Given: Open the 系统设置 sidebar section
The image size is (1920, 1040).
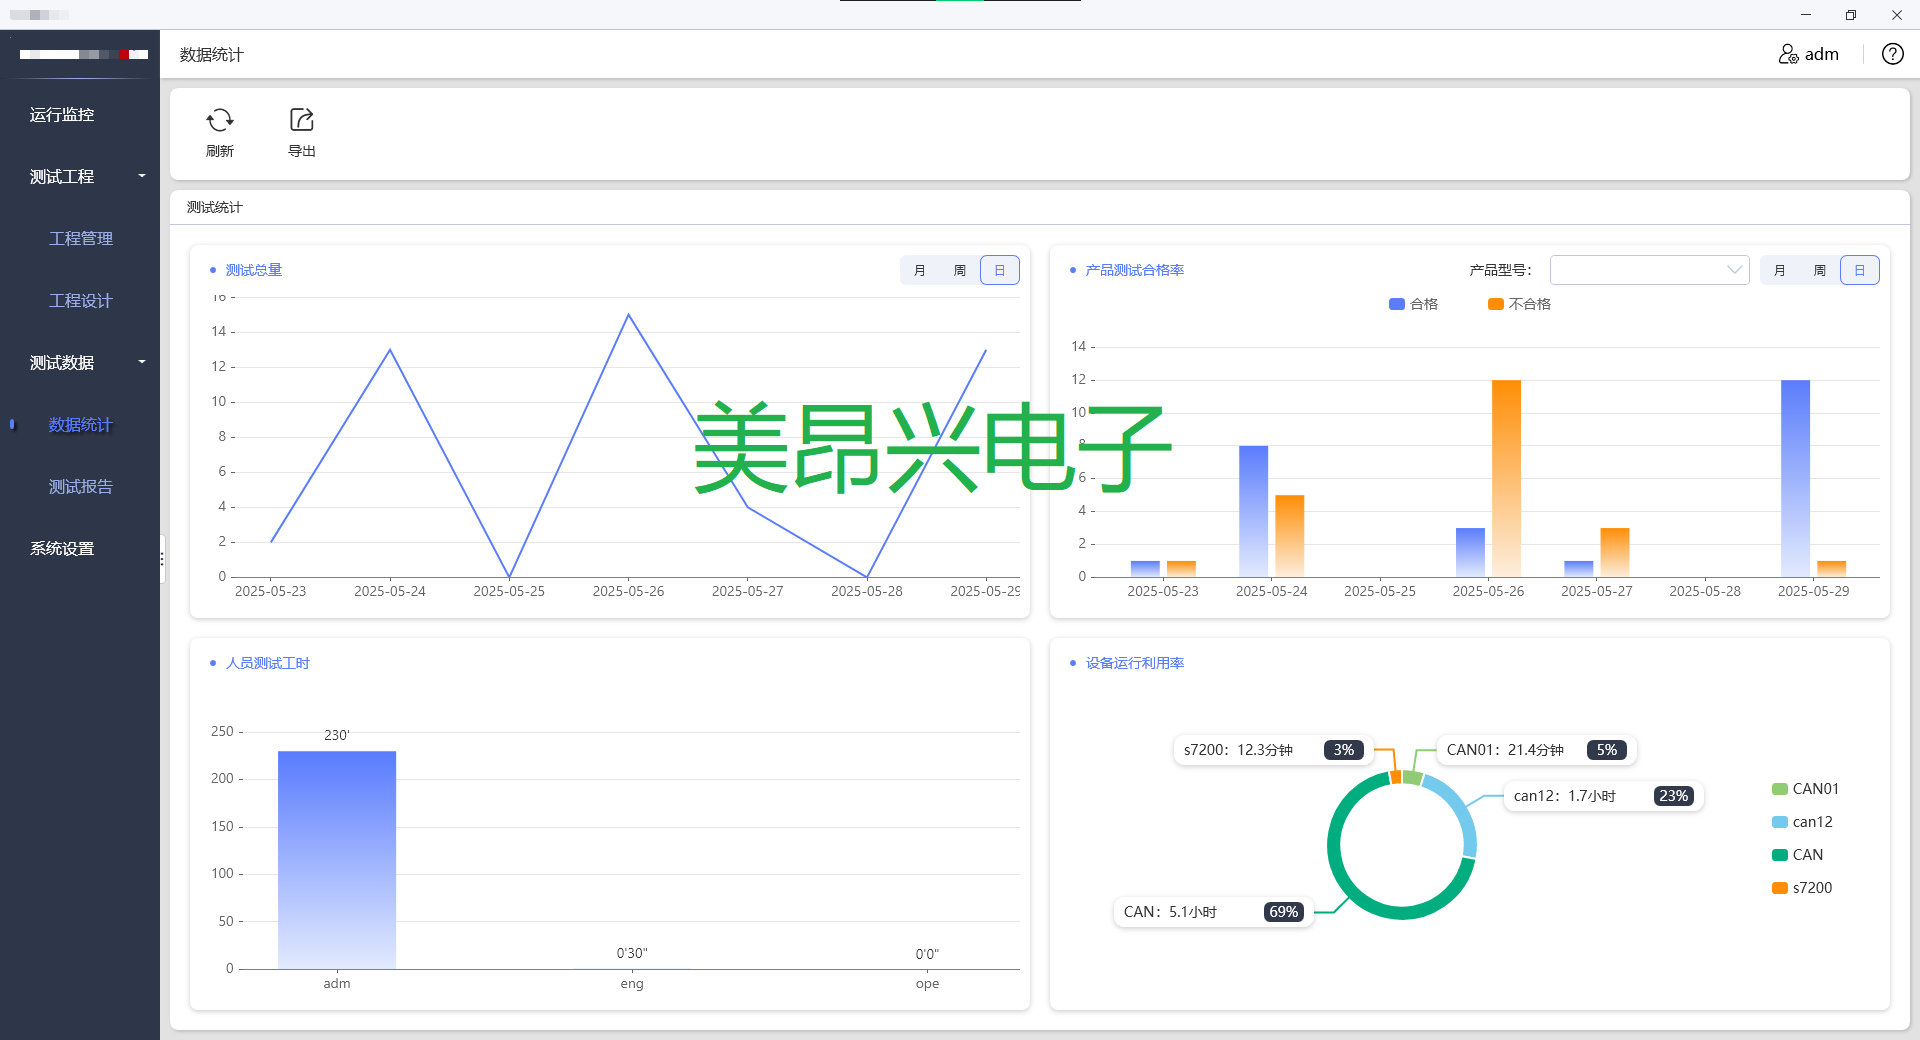Looking at the screenshot, I should [62, 548].
